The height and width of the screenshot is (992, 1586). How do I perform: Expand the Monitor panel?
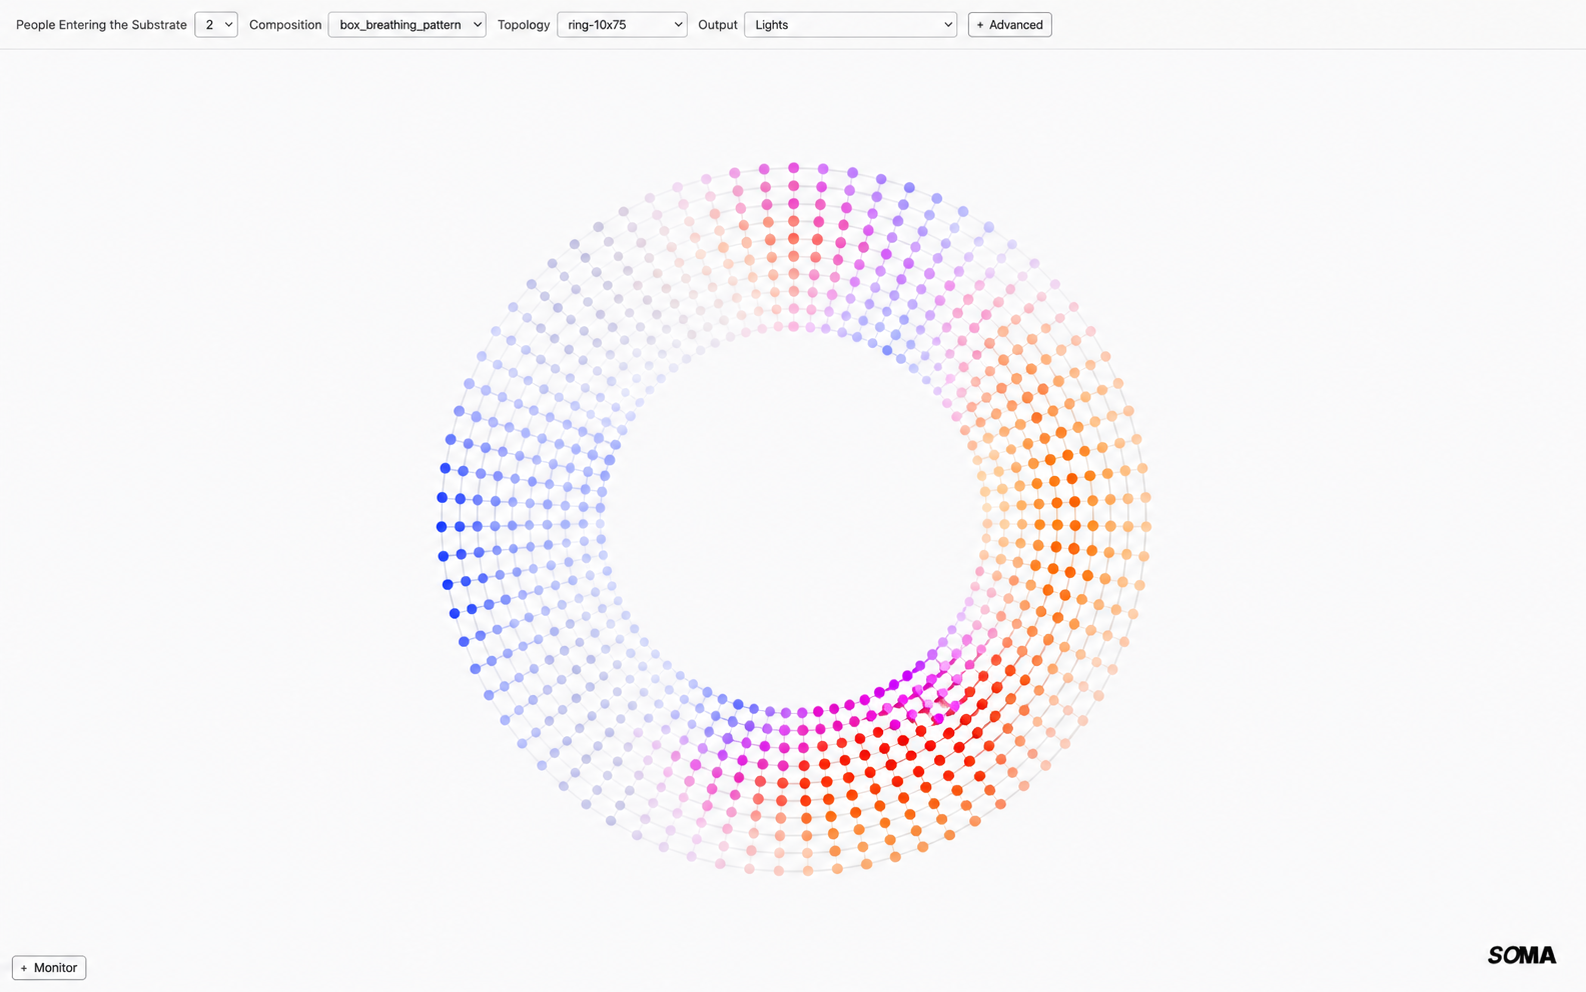(49, 967)
